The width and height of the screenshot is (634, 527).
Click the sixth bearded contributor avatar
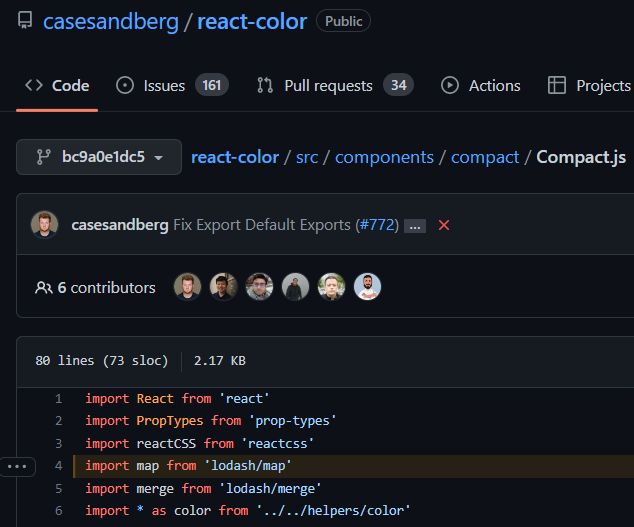[367, 287]
